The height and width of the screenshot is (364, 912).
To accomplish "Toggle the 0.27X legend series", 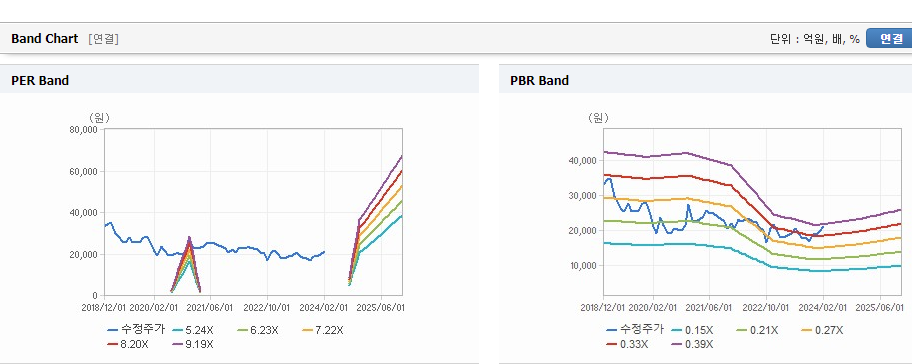I will pyautogui.click(x=822, y=330).
